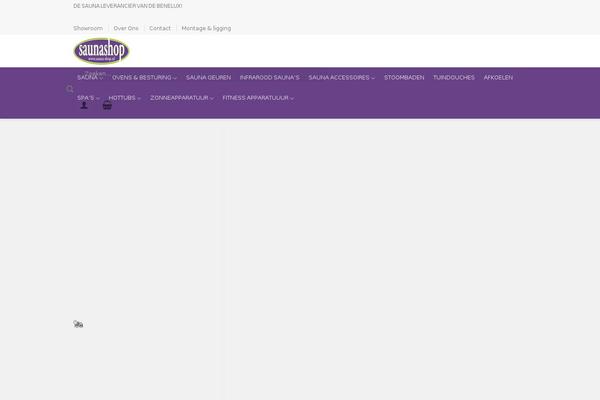Expand Zonneapparatuur dropdown chevron
Screen dimensions: 600x400
coord(212,98)
